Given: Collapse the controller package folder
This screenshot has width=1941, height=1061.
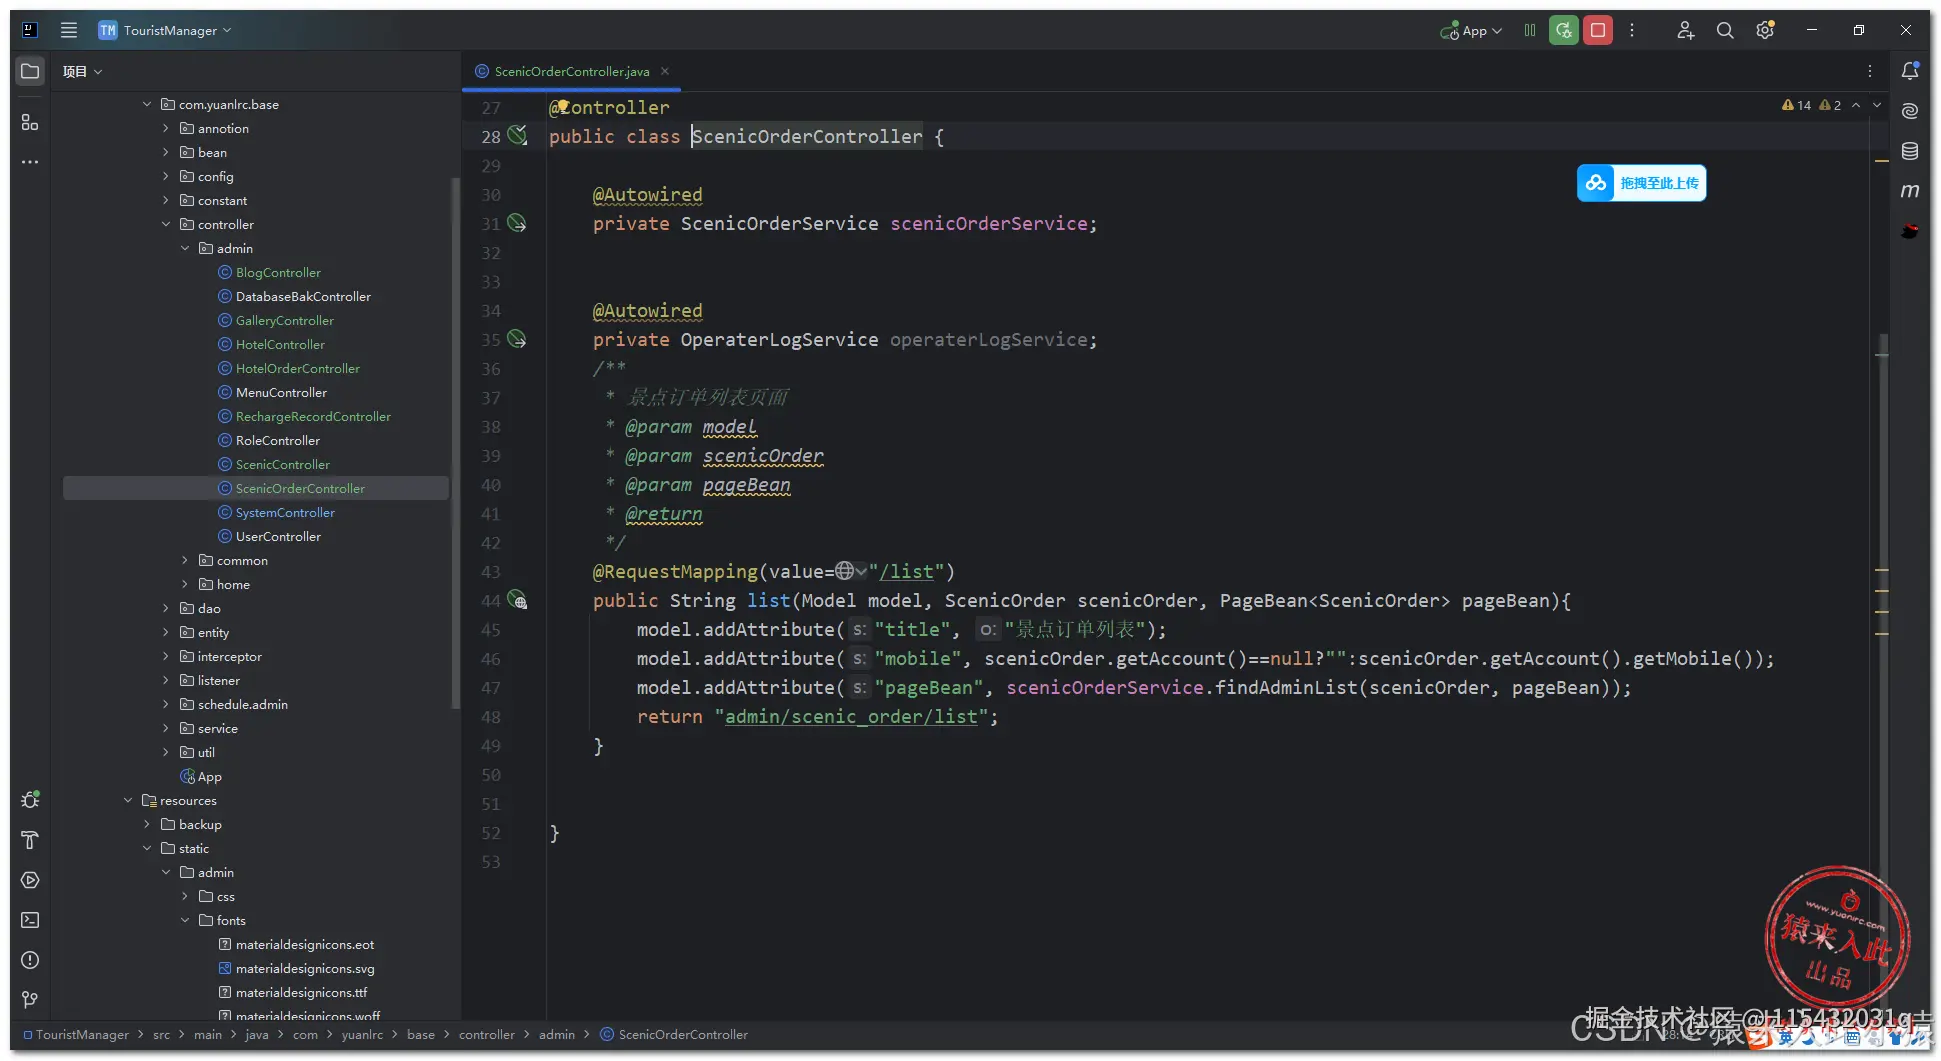Looking at the screenshot, I should pos(166,224).
